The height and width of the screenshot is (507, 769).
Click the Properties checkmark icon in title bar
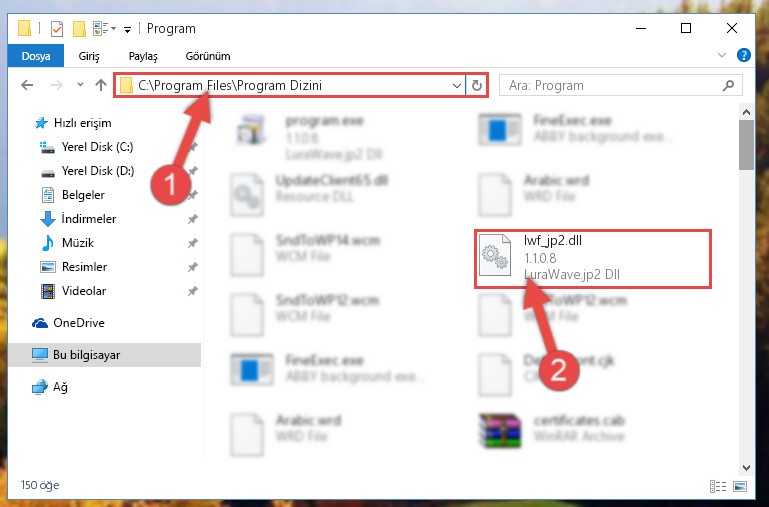57,28
